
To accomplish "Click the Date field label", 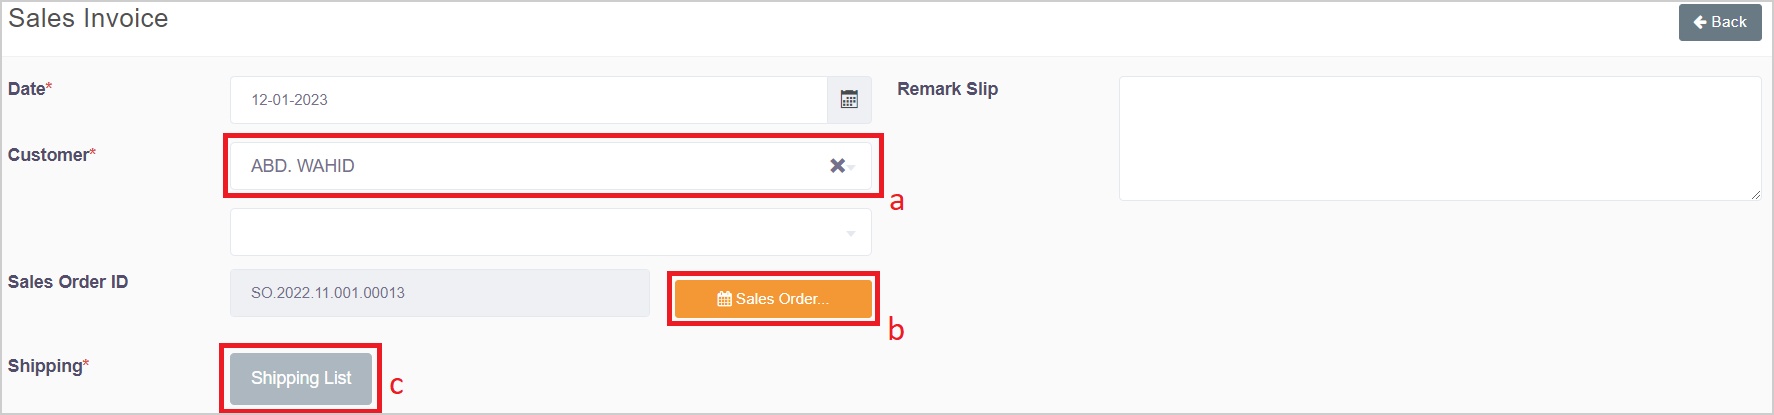I will 27,89.
